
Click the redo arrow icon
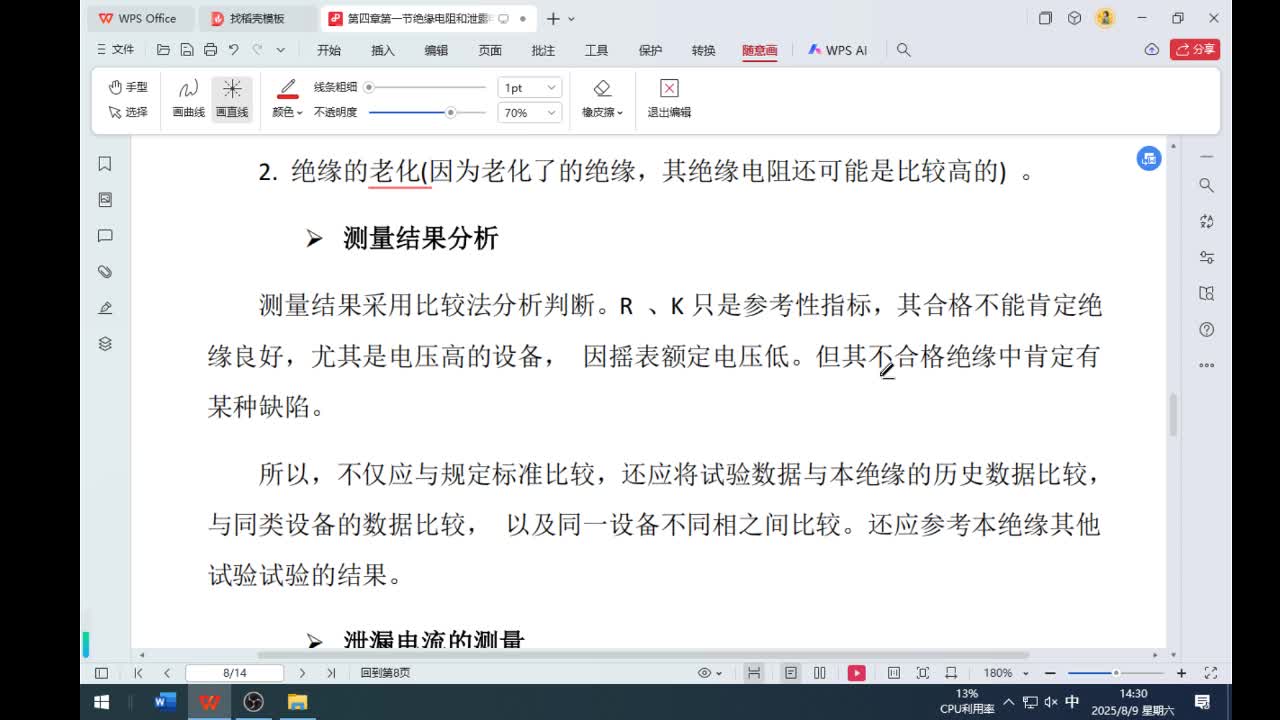257,49
